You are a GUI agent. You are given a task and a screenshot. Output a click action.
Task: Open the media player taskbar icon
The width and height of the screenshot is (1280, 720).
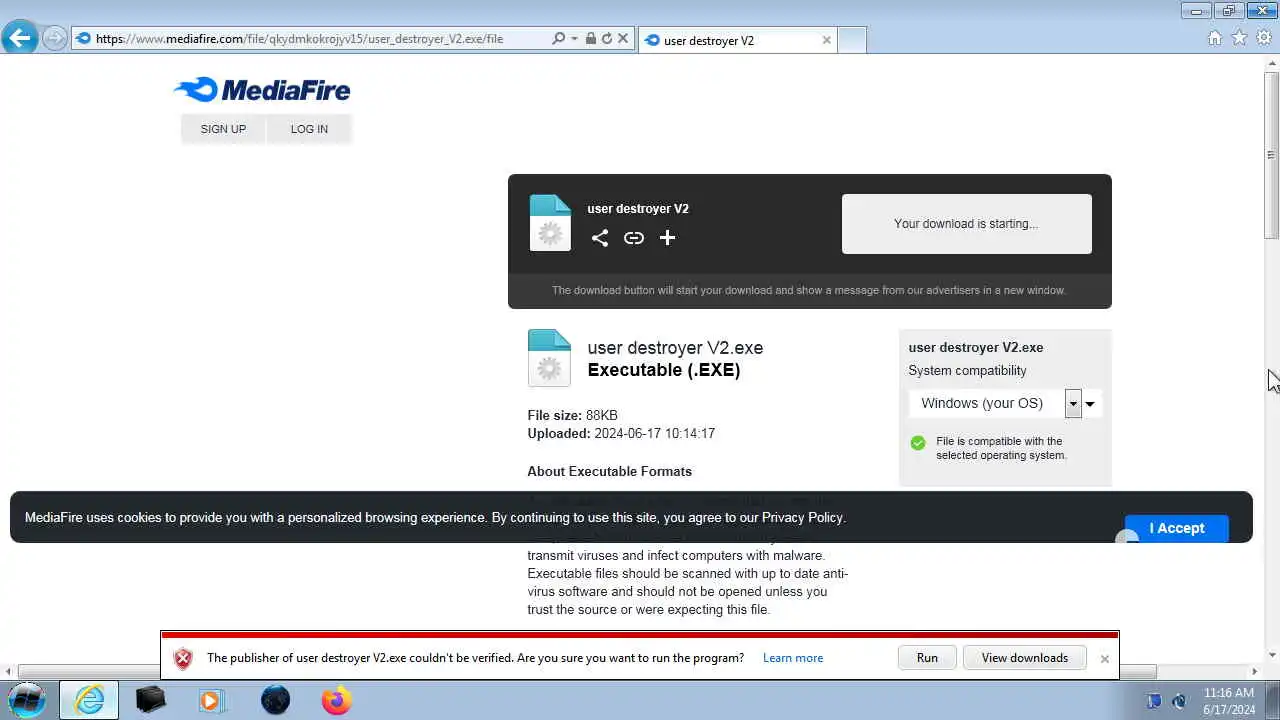pyautogui.click(x=212, y=700)
